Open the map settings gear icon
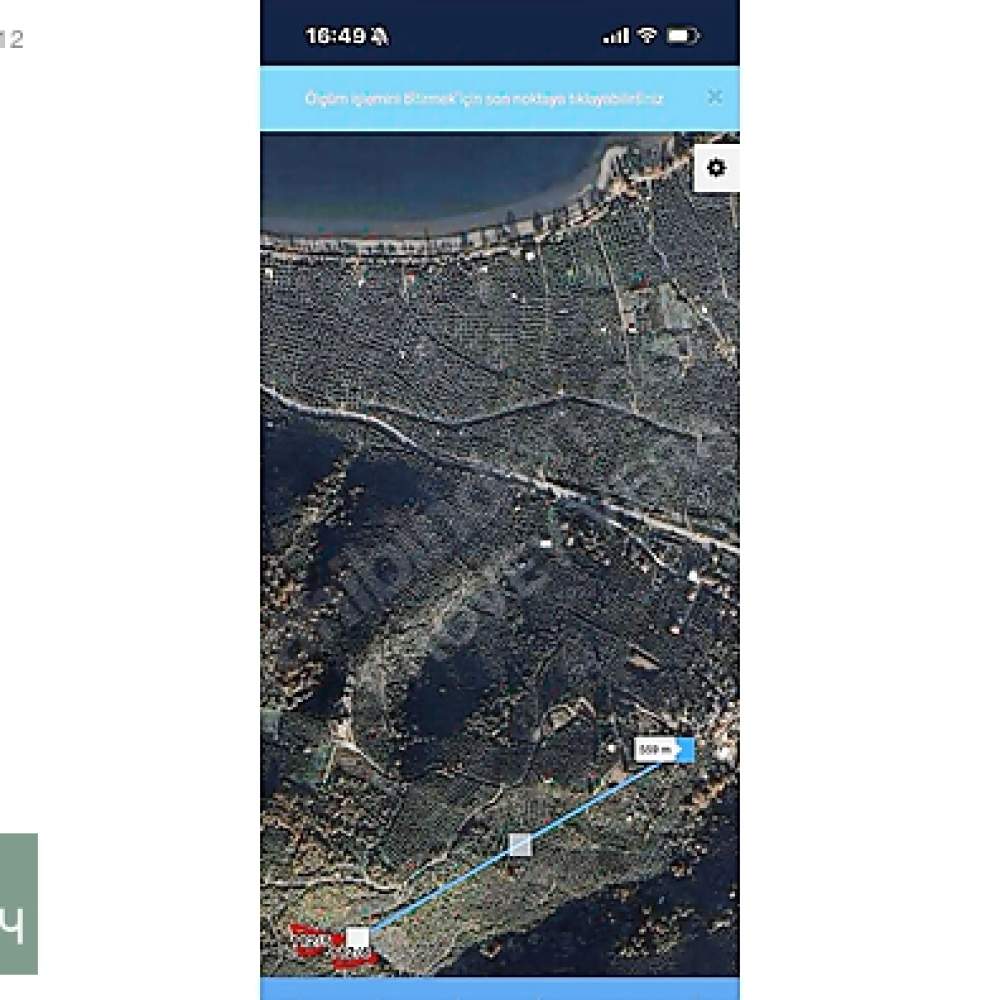Image resolution: width=1000 pixels, height=1000 pixels. (716, 168)
